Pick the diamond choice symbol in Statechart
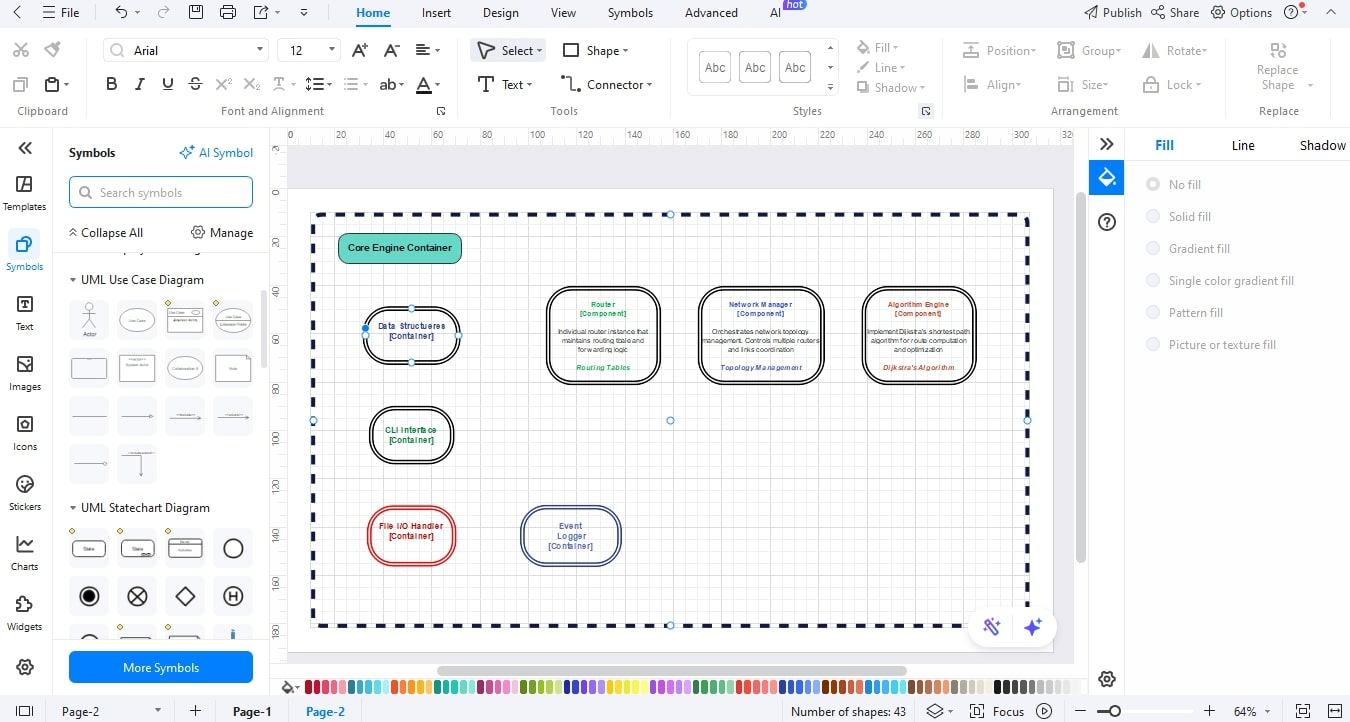 (185, 596)
